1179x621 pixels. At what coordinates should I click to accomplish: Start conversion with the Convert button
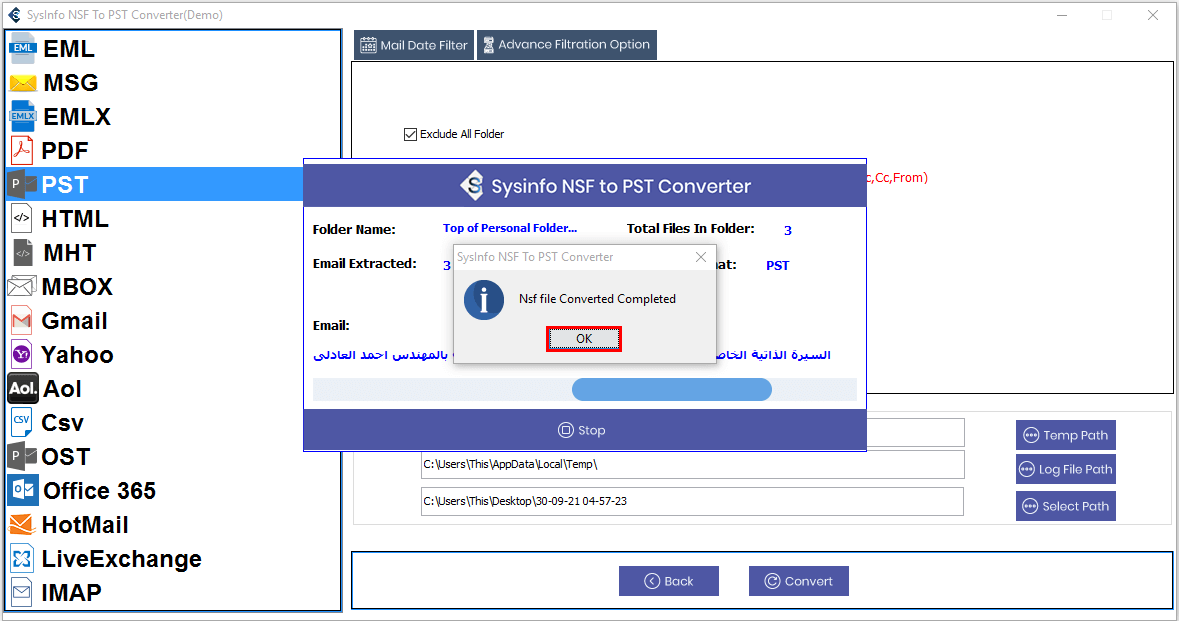click(x=799, y=581)
